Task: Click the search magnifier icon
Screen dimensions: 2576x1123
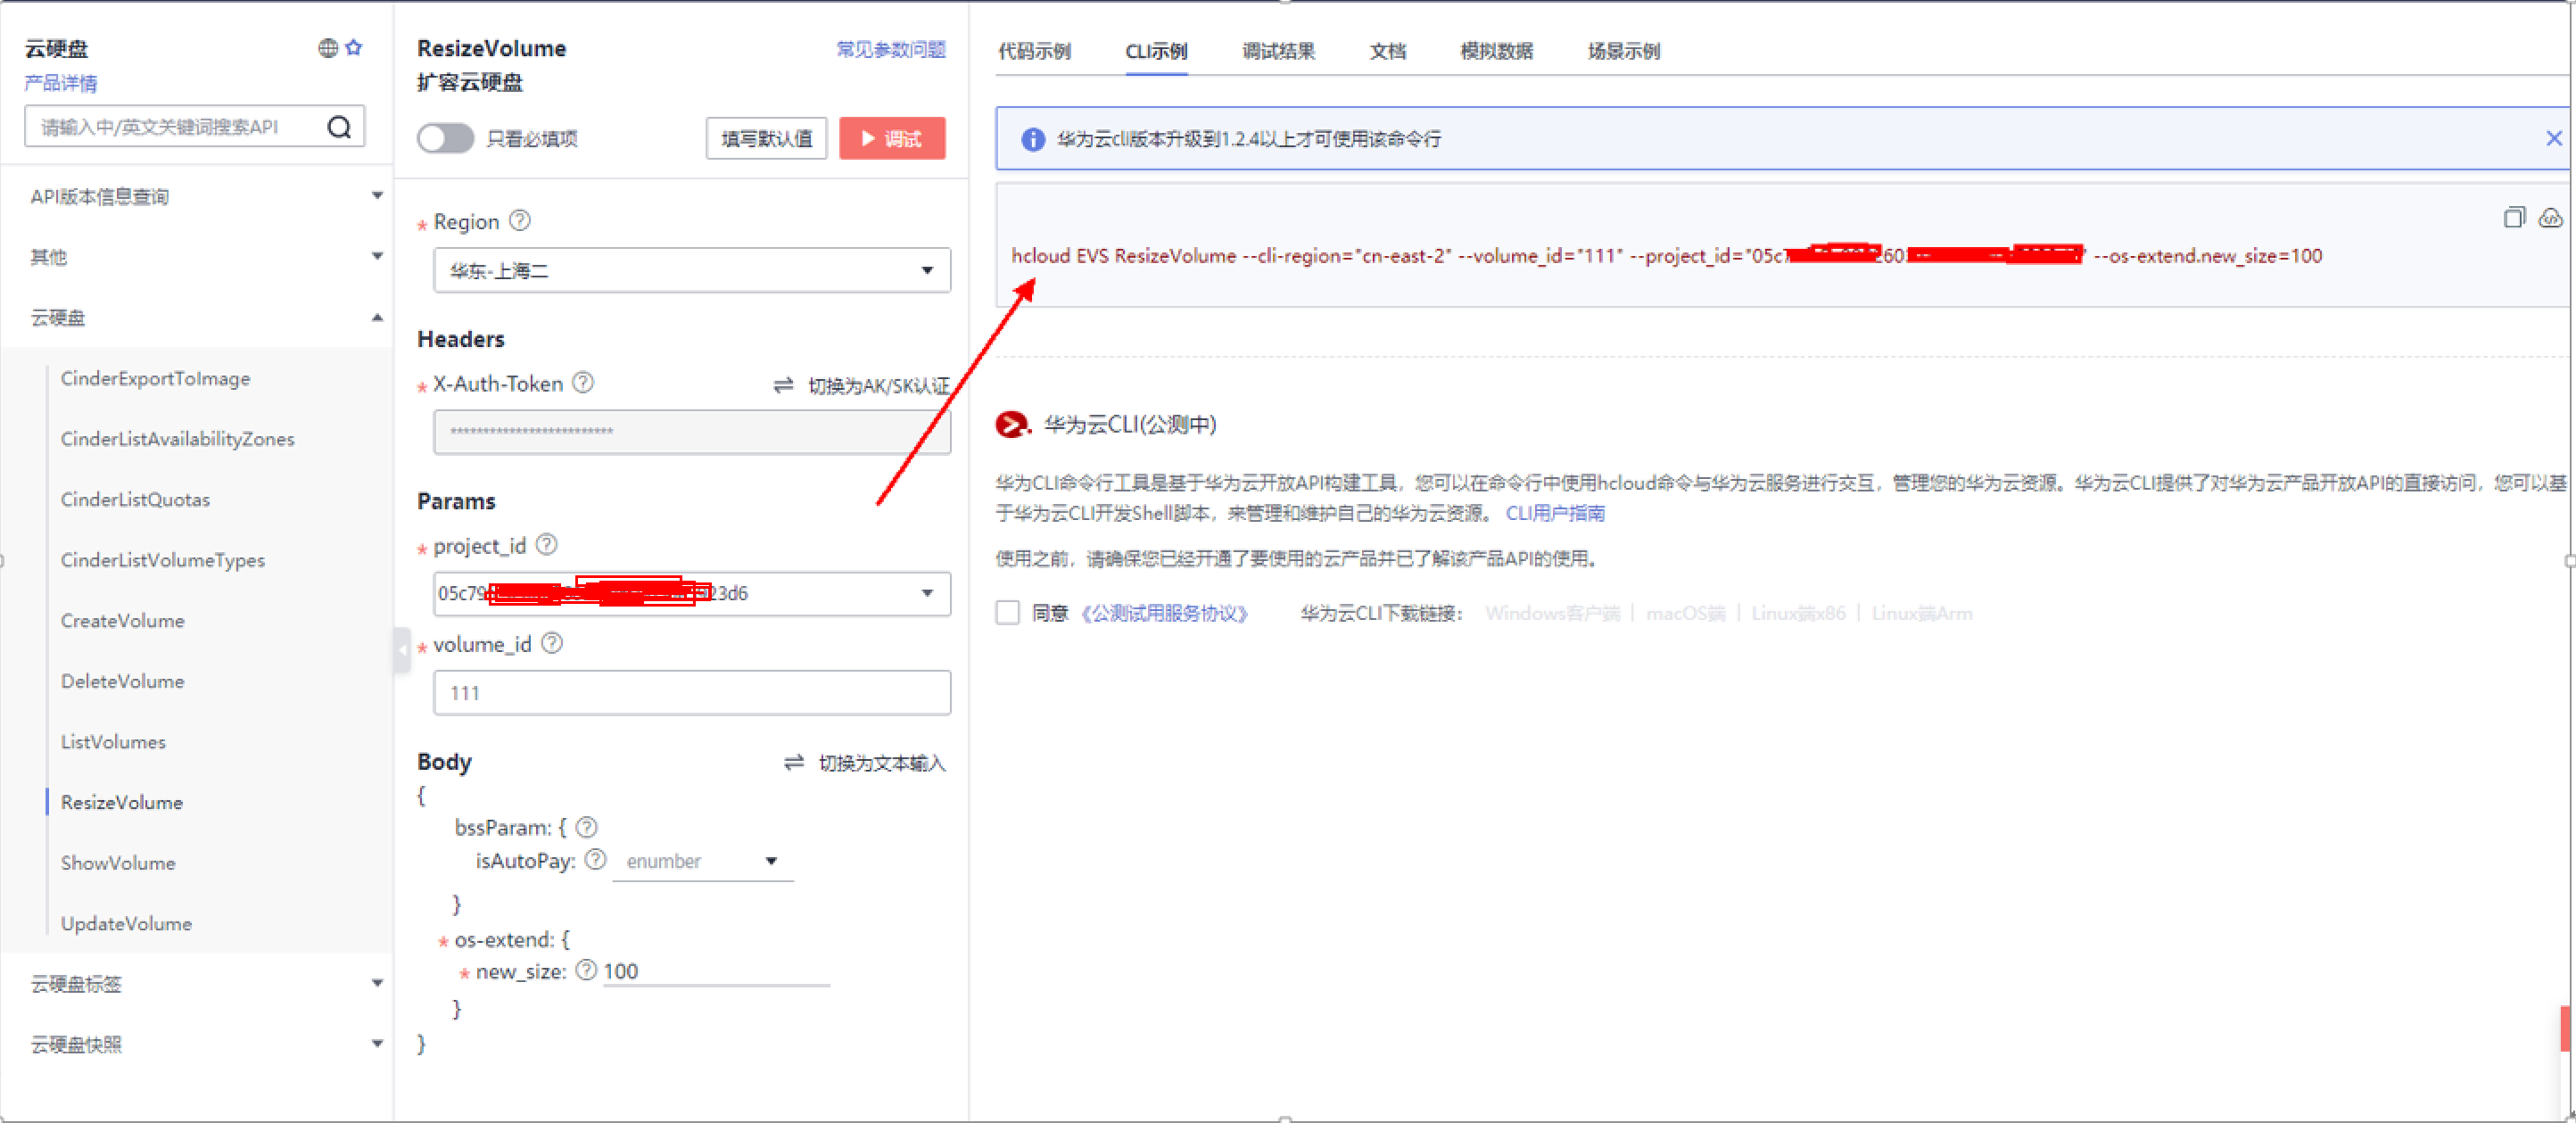Action: [x=339, y=127]
